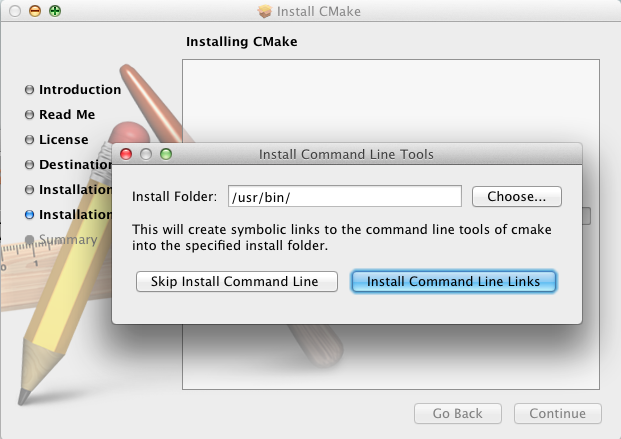Screen dimensions: 621x439
Task: Close the Install Command Line Tools dialog
Action: 127,155
